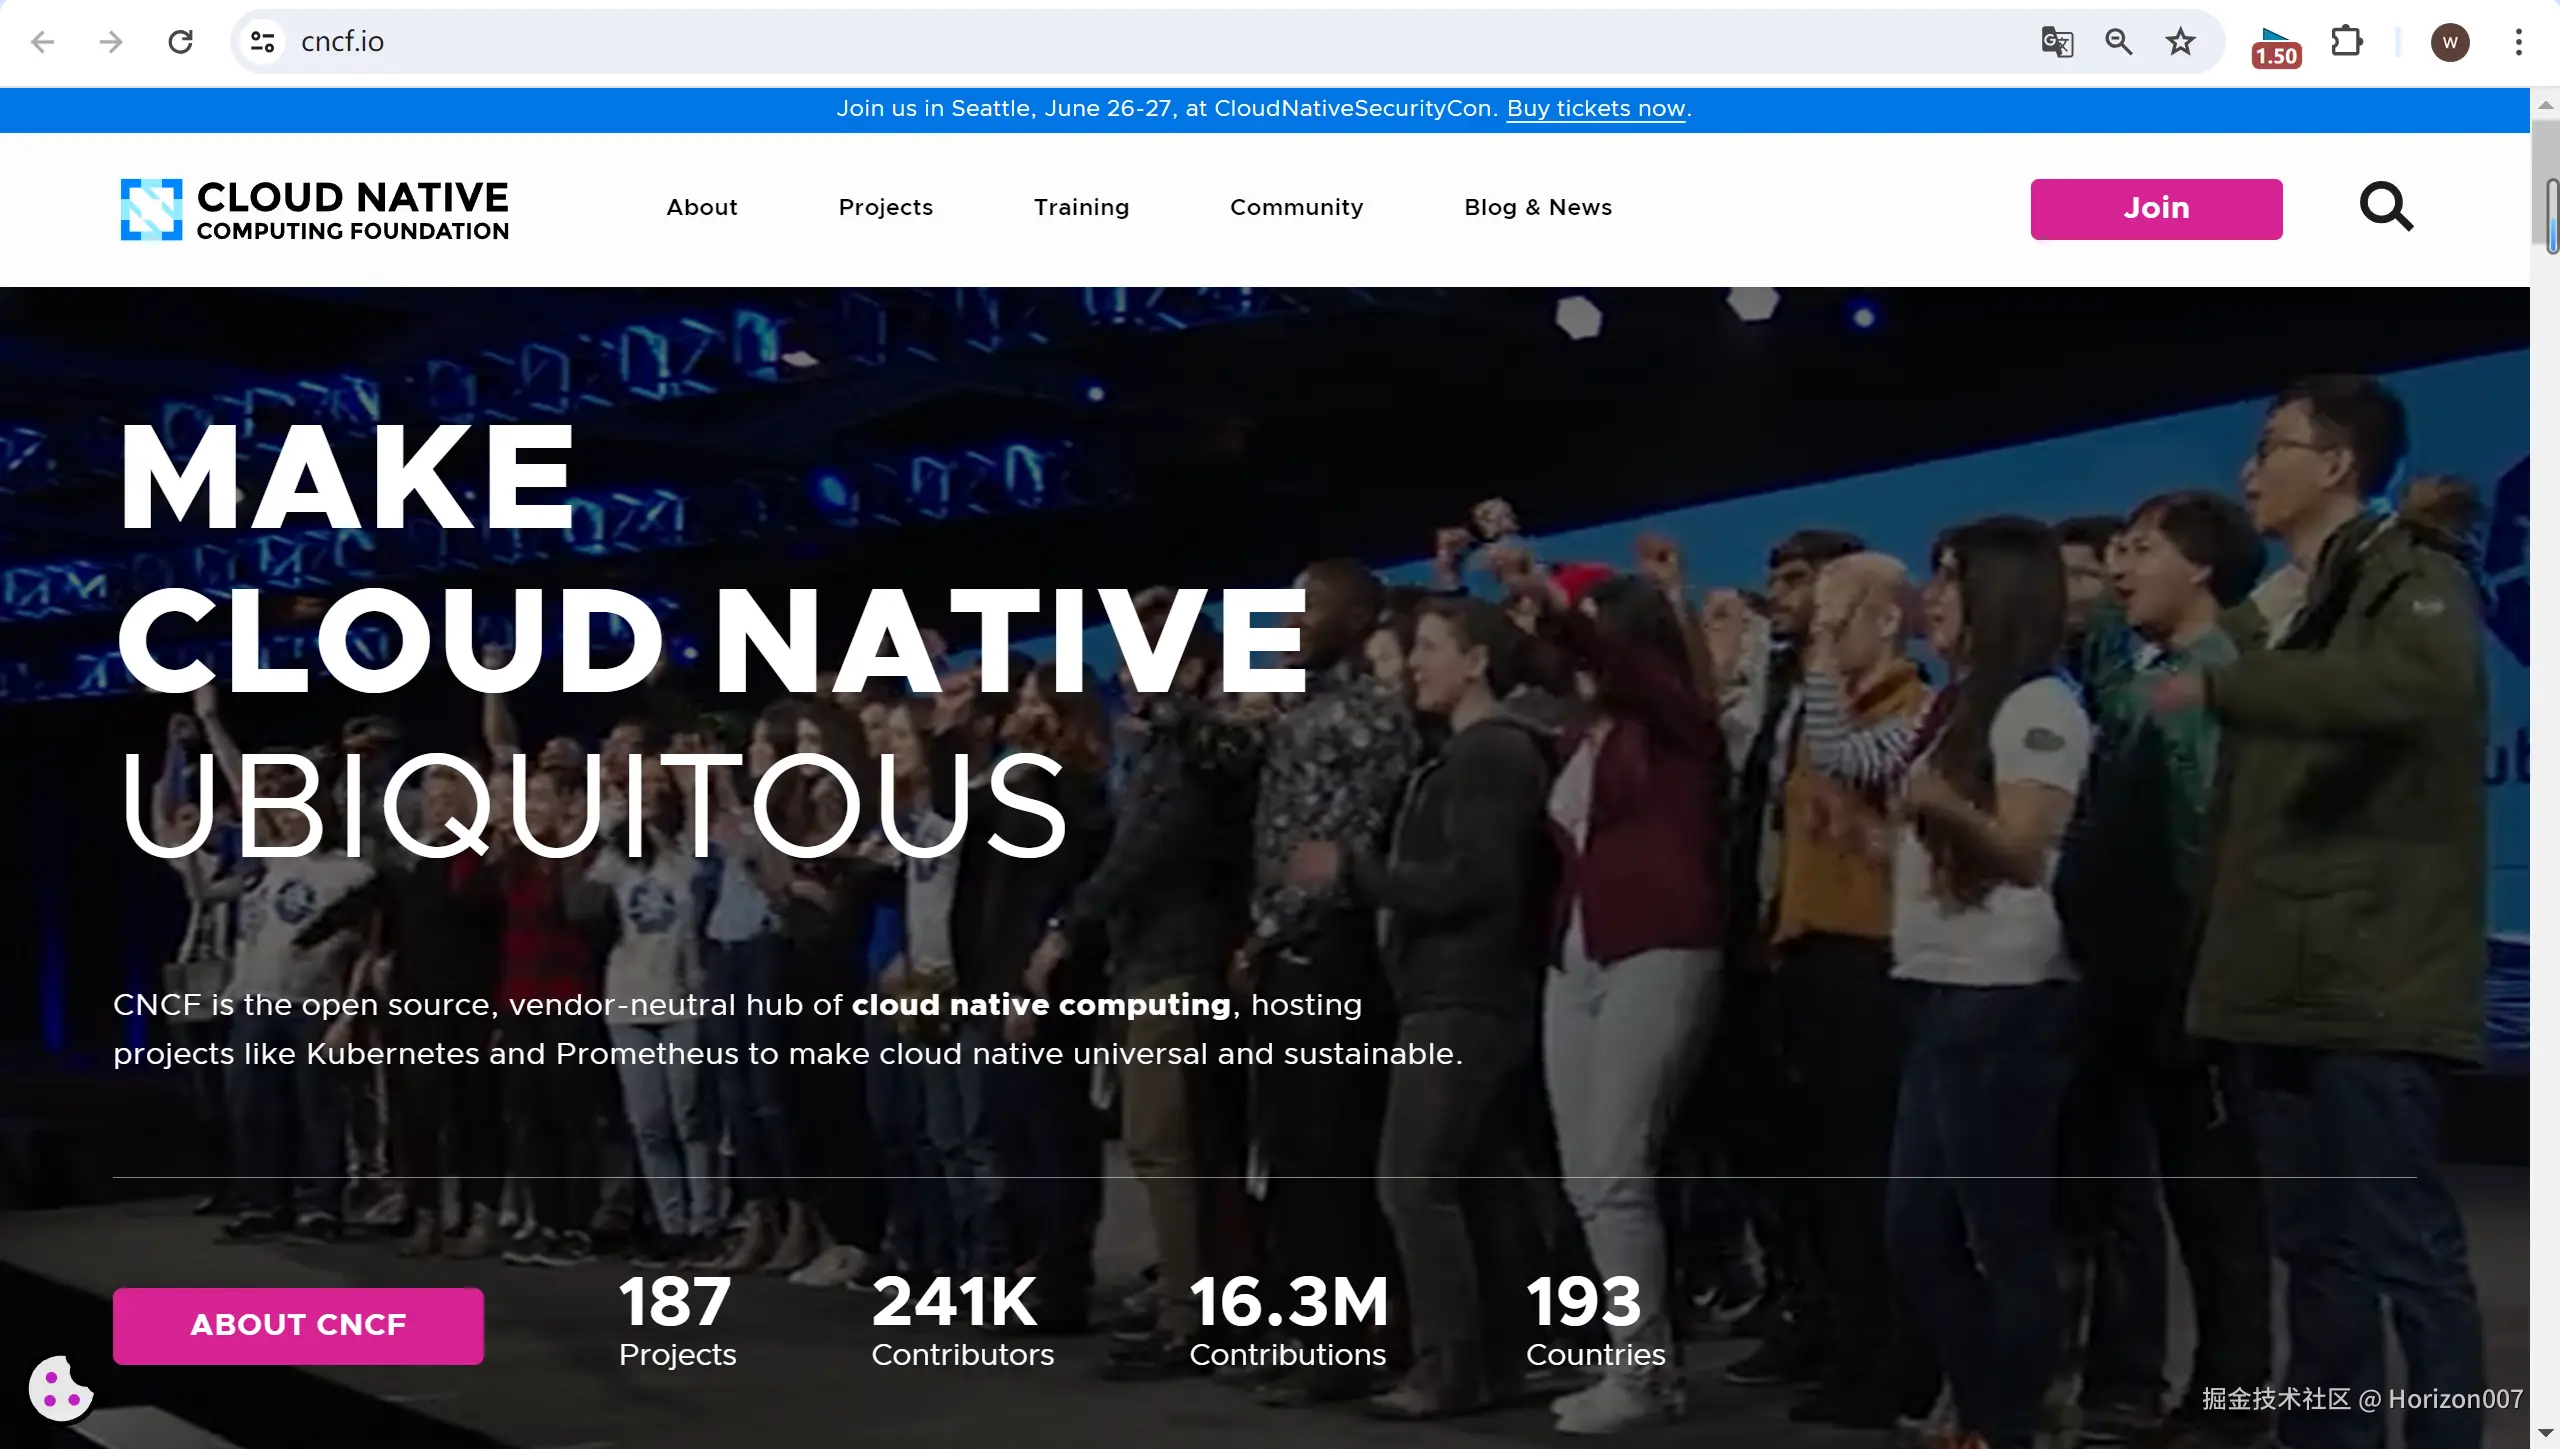
Task: Click the Google Translate icon in address bar
Action: 2057,42
